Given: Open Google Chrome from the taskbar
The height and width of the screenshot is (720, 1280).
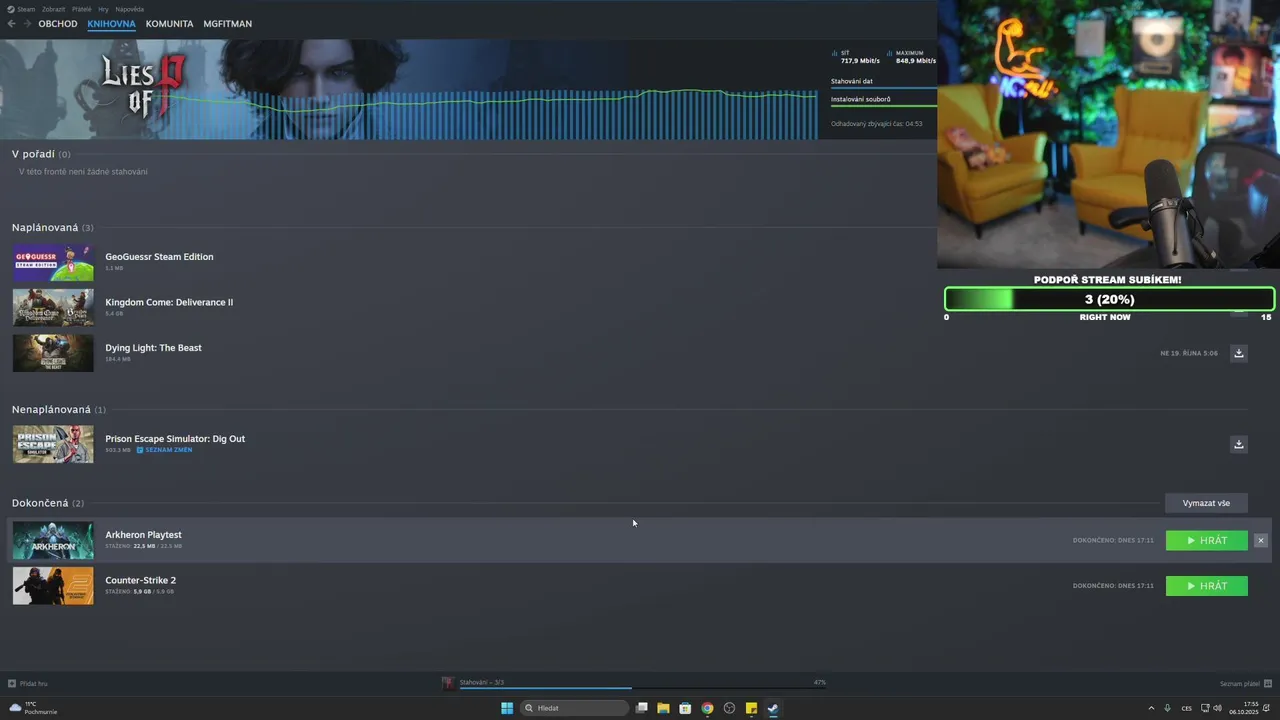Looking at the screenshot, I should tap(707, 708).
